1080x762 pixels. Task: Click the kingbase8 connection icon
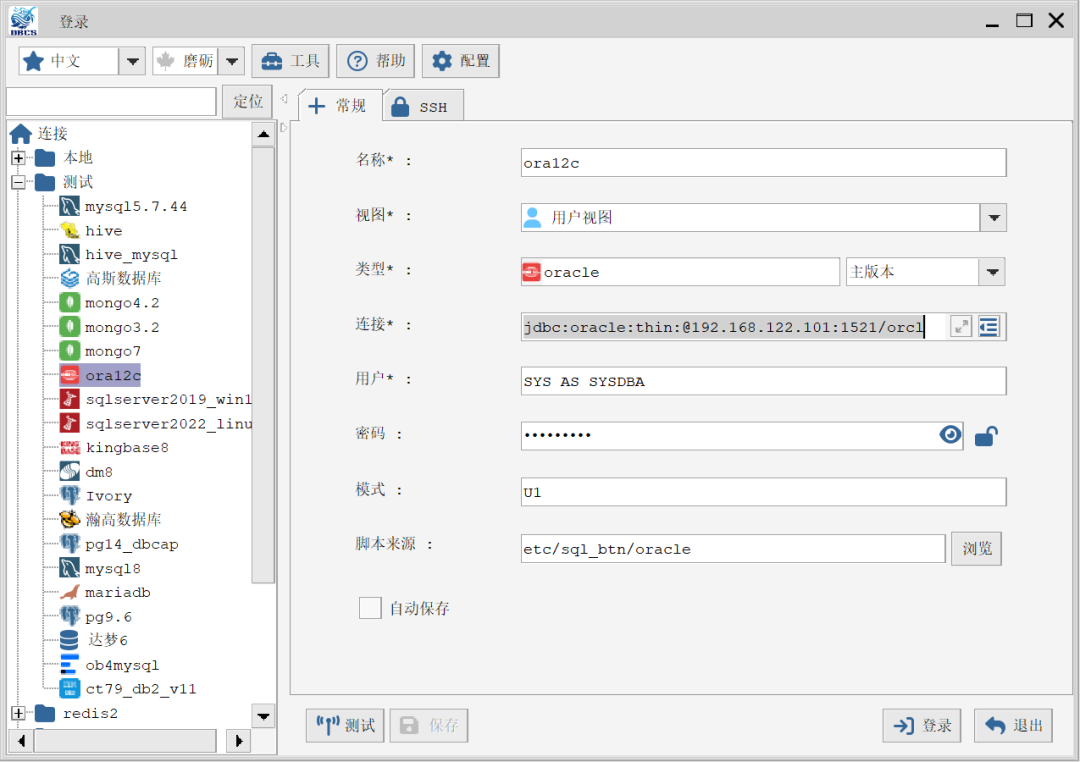(70, 447)
